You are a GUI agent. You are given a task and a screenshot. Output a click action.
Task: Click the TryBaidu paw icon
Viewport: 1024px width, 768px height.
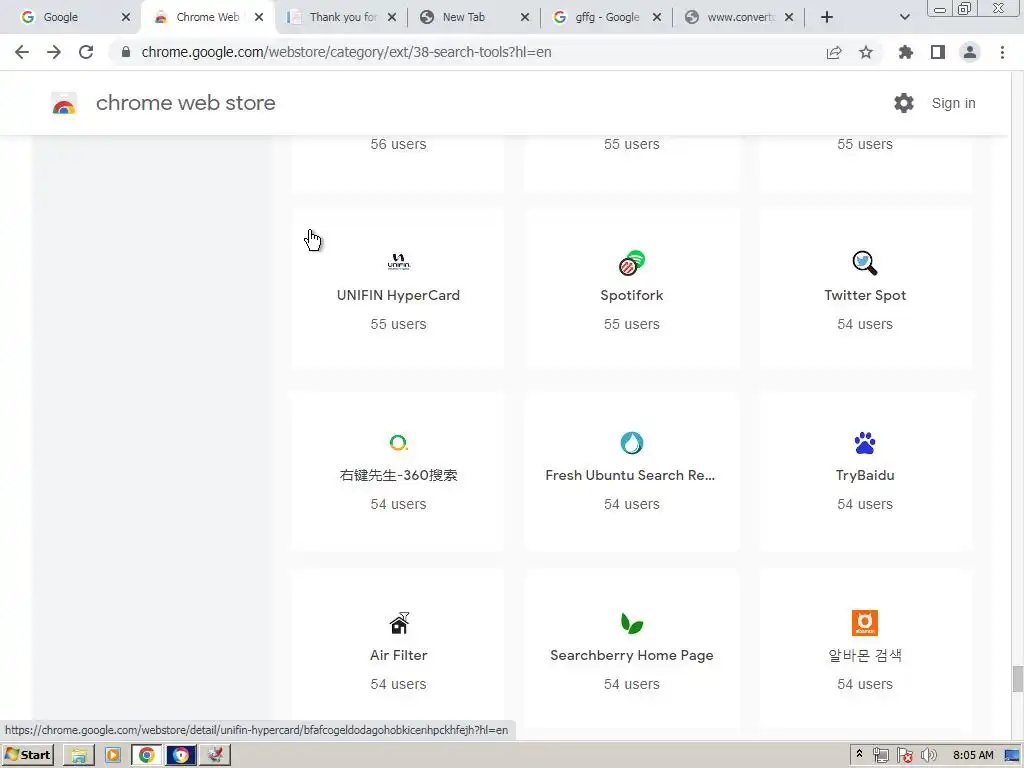click(865, 443)
